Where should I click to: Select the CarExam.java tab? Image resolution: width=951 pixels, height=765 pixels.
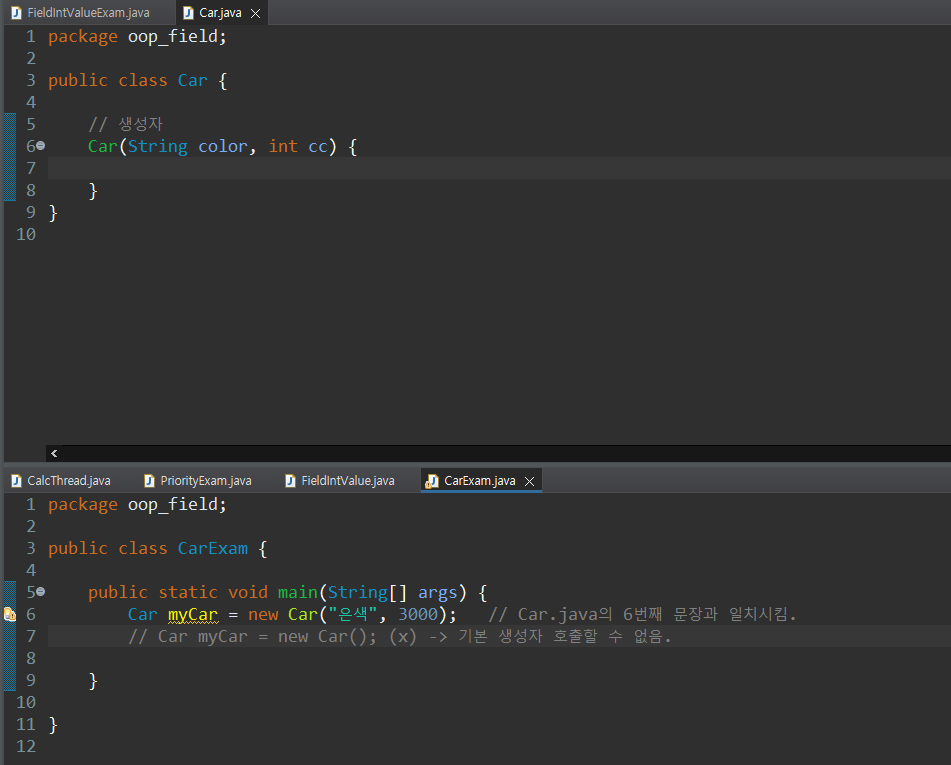[479, 480]
